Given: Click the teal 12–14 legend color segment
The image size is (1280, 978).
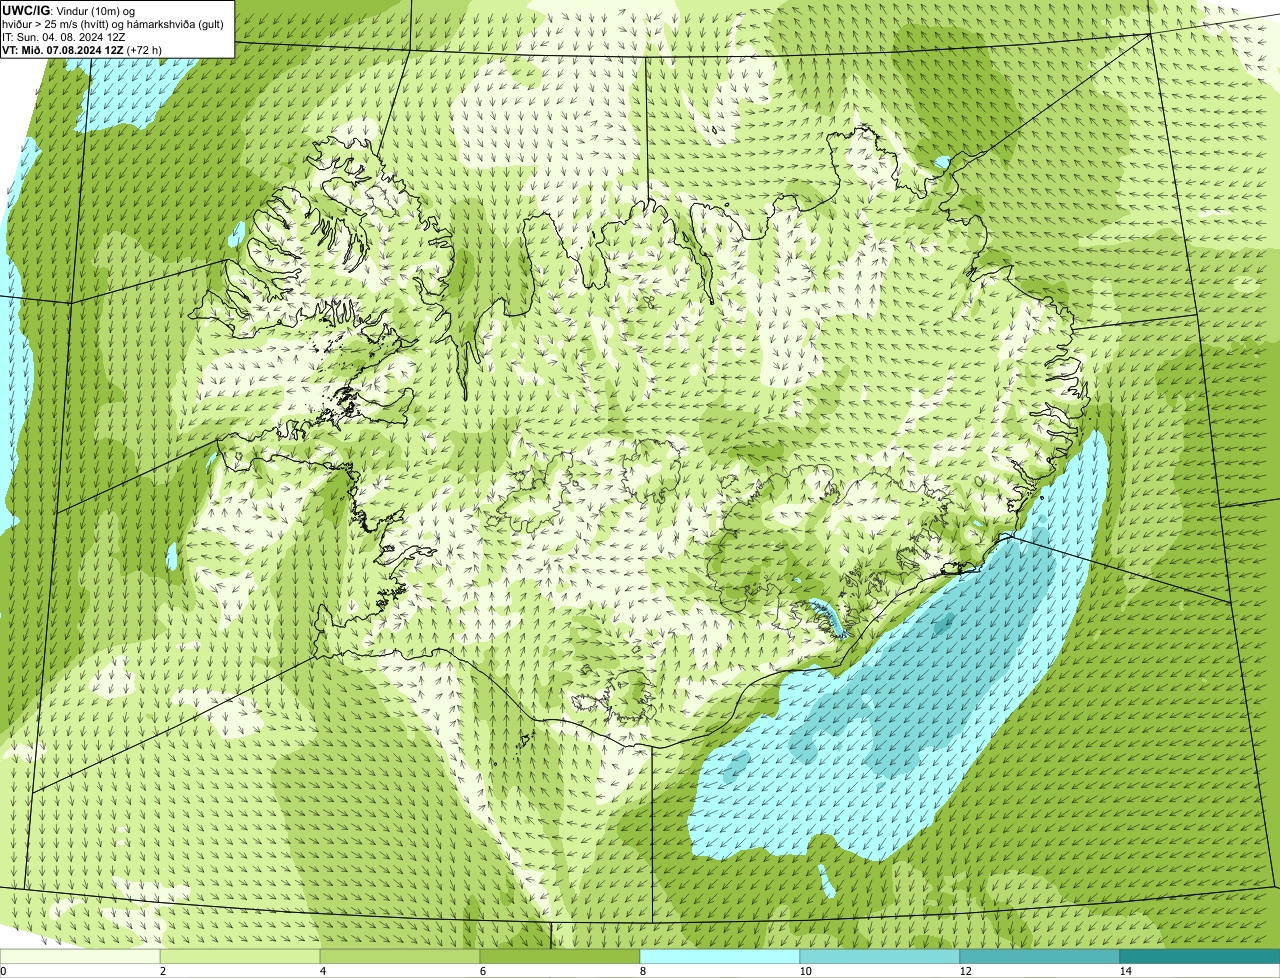Looking at the screenshot, I should 1040,956.
